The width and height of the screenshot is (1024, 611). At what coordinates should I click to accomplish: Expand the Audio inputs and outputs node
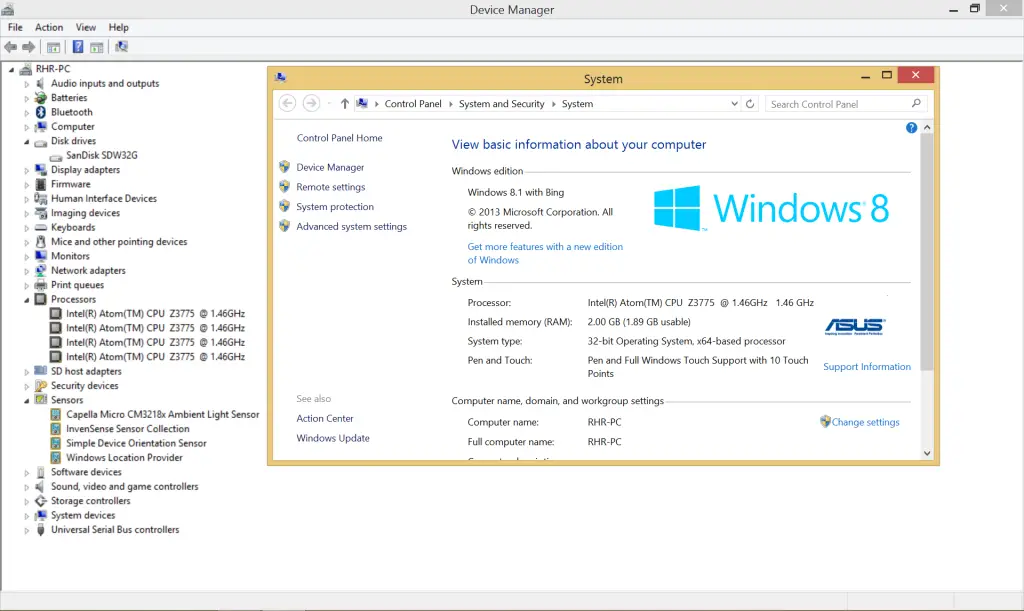(27, 84)
